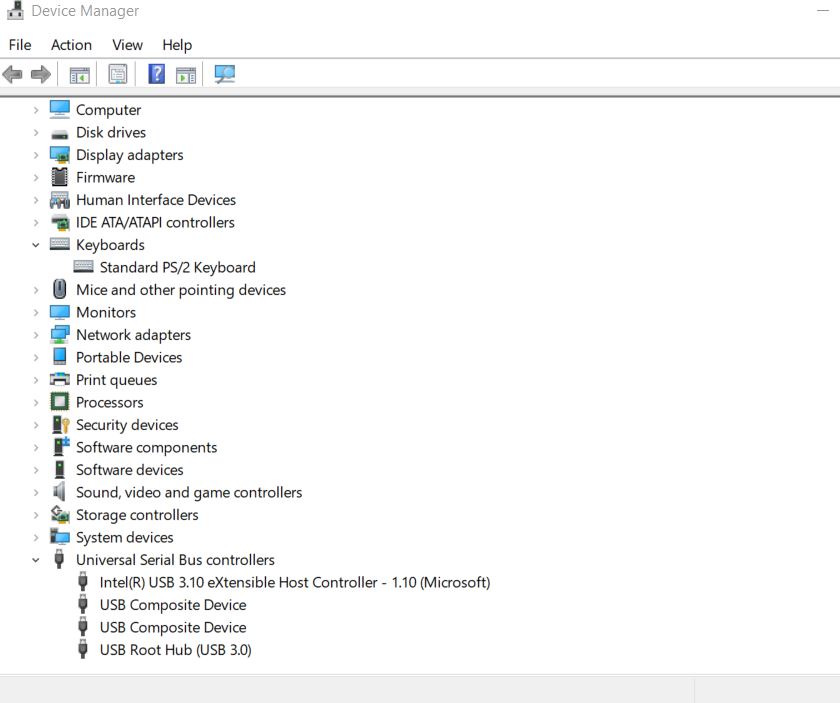
Task: Select IDE ATA/ATAPI controllers label
Action: [155, 222]
